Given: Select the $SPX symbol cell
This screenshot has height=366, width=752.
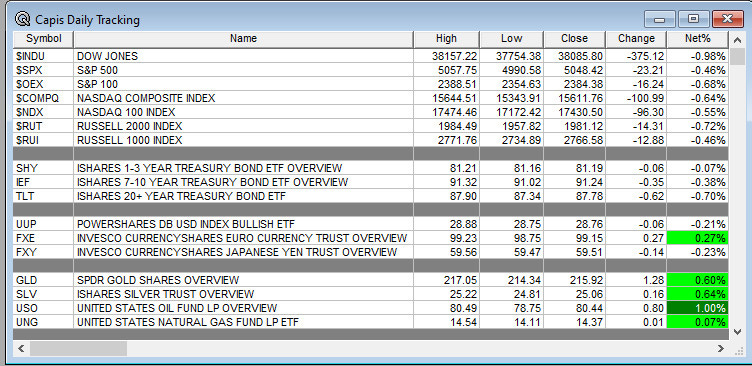Looking at the screenshot, I should 44,70.
